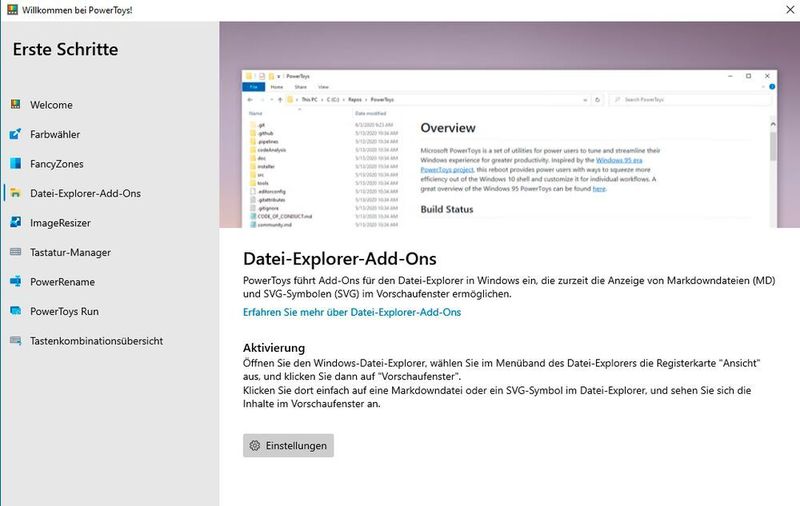Follow link Erfahren Sie mehr über Datei-Explorer-Add-Ons
Screen dimensions: 800x506
[352, 312]
